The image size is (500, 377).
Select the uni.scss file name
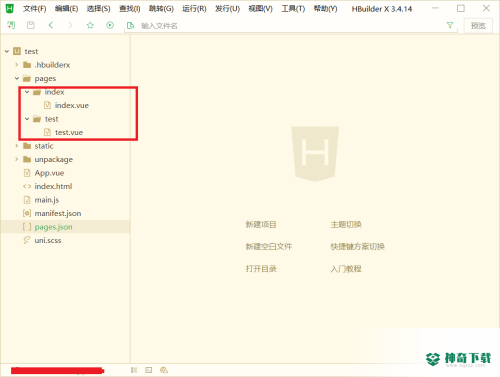point(48,240)
